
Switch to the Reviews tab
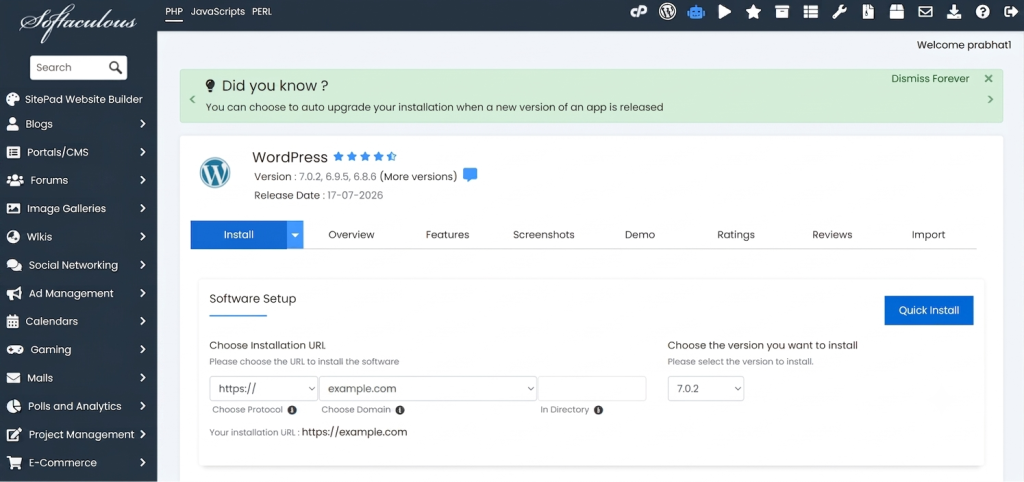[x=832, y=234]
